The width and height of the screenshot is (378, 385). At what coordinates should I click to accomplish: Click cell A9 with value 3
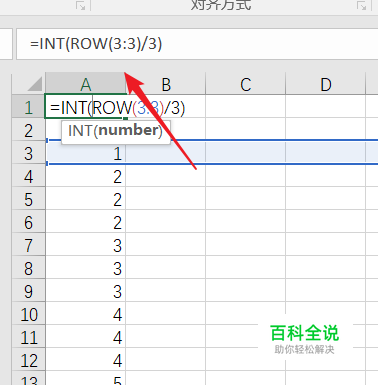tap(85, 291)
